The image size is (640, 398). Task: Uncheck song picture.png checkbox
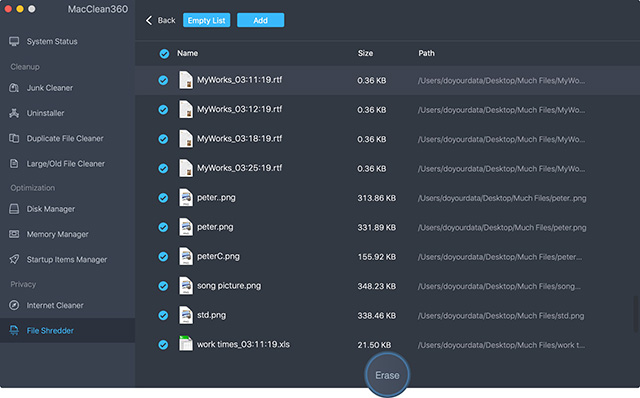coord(163,286)
